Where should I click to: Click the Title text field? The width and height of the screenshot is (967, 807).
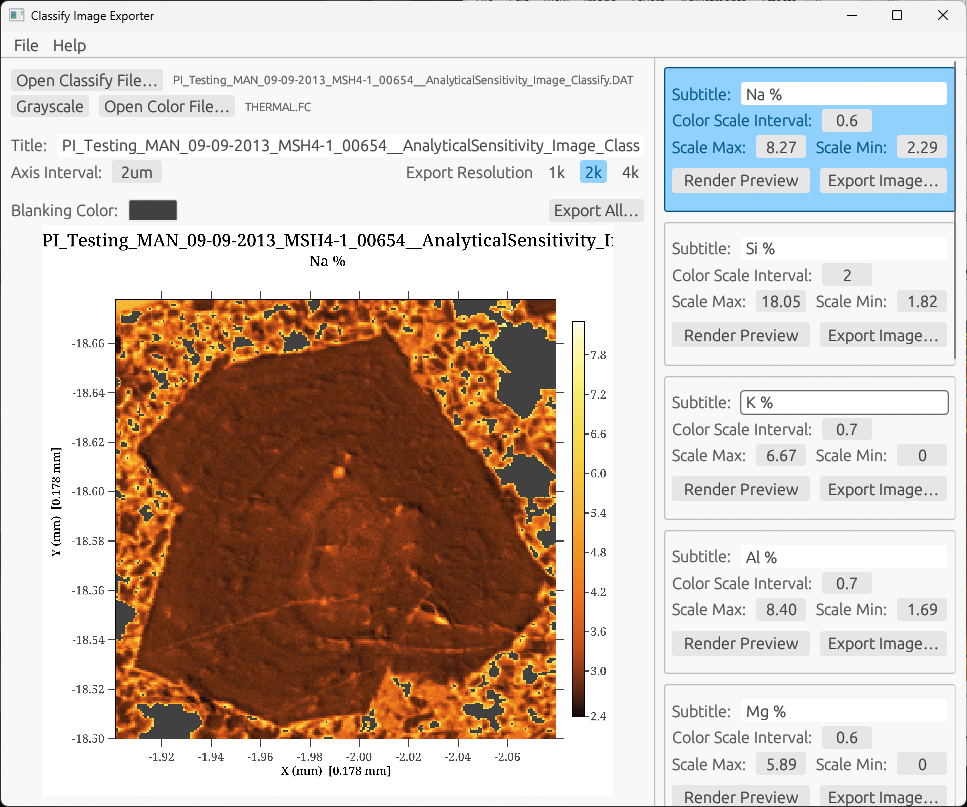tap(350, 146)
